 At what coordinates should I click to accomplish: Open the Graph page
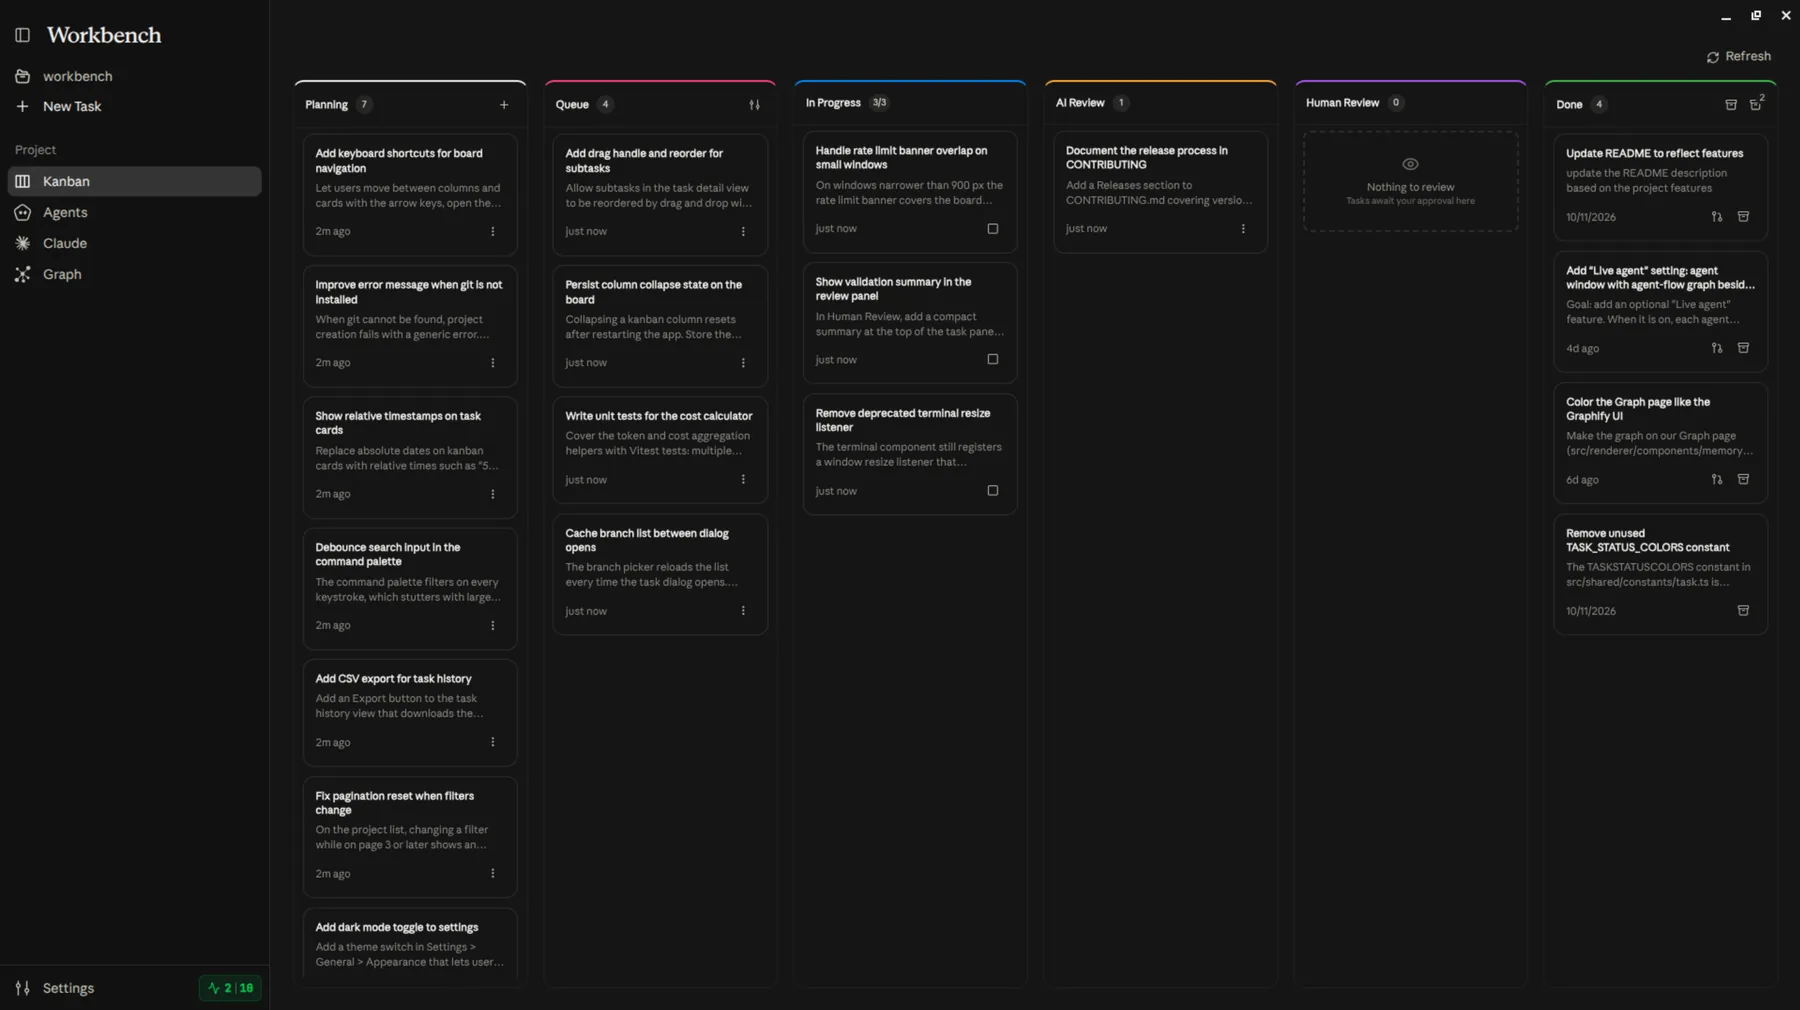pos(134,275)
